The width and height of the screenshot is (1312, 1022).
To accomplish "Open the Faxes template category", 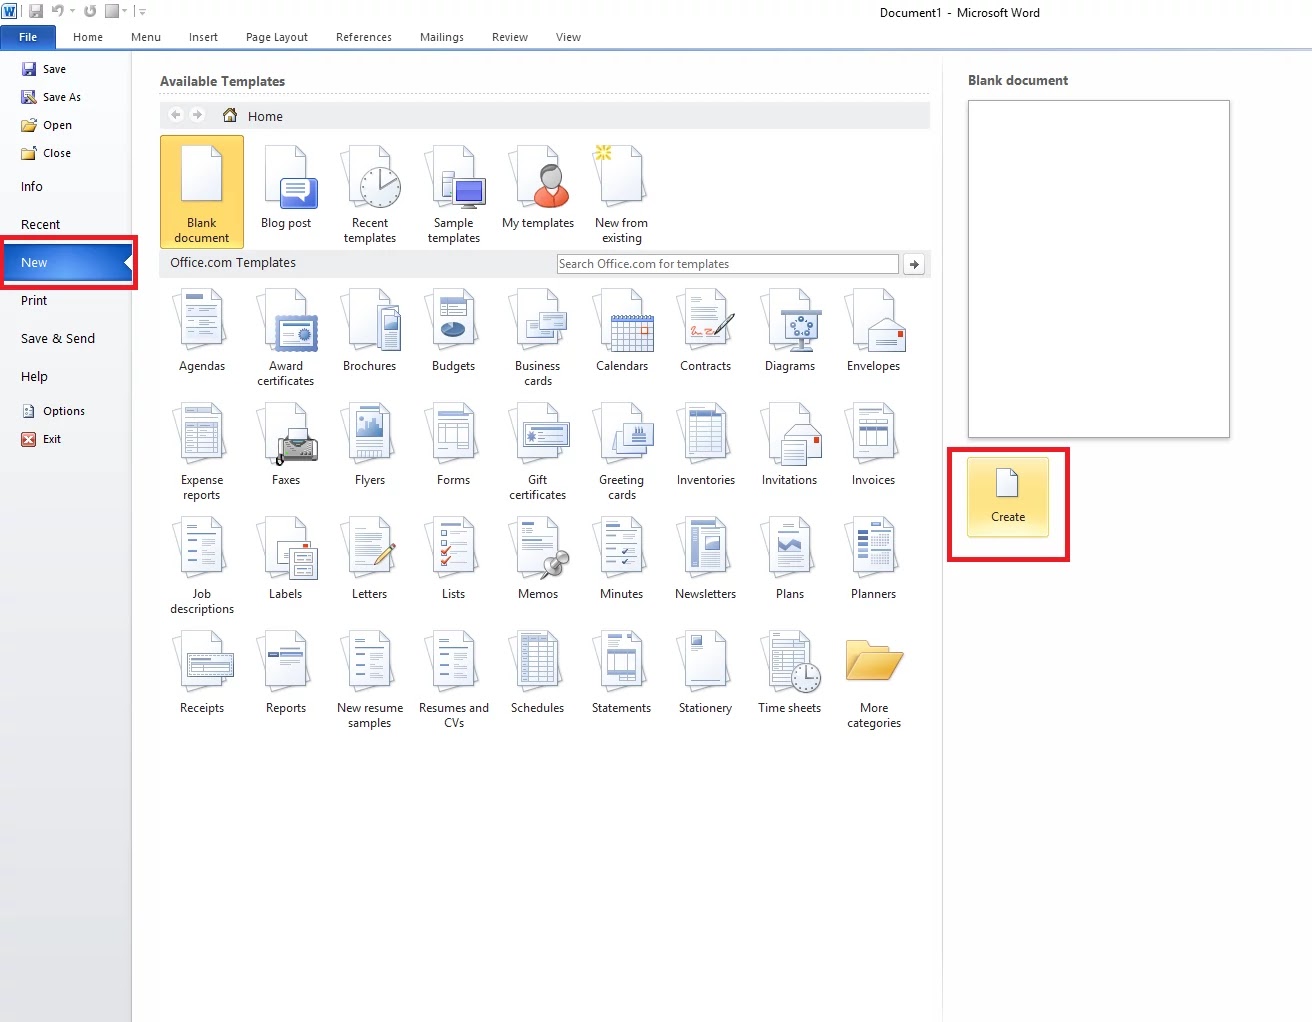I will tap(286, 445).
